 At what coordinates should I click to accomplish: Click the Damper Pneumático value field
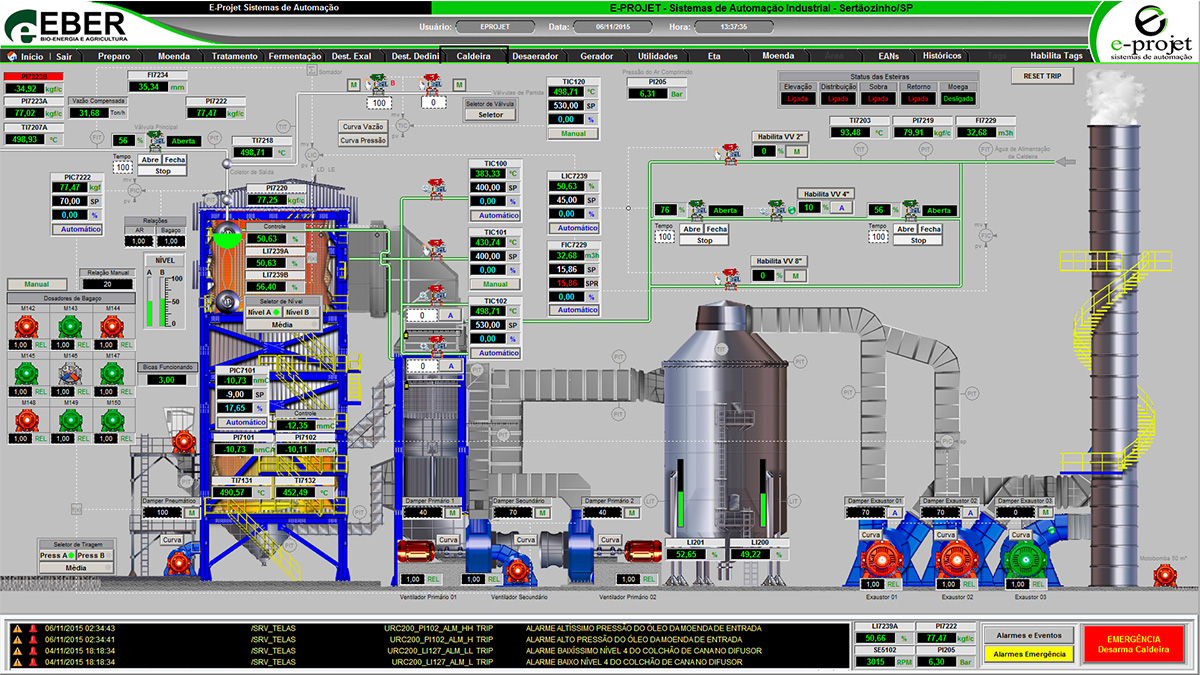(x=161, y=512)
